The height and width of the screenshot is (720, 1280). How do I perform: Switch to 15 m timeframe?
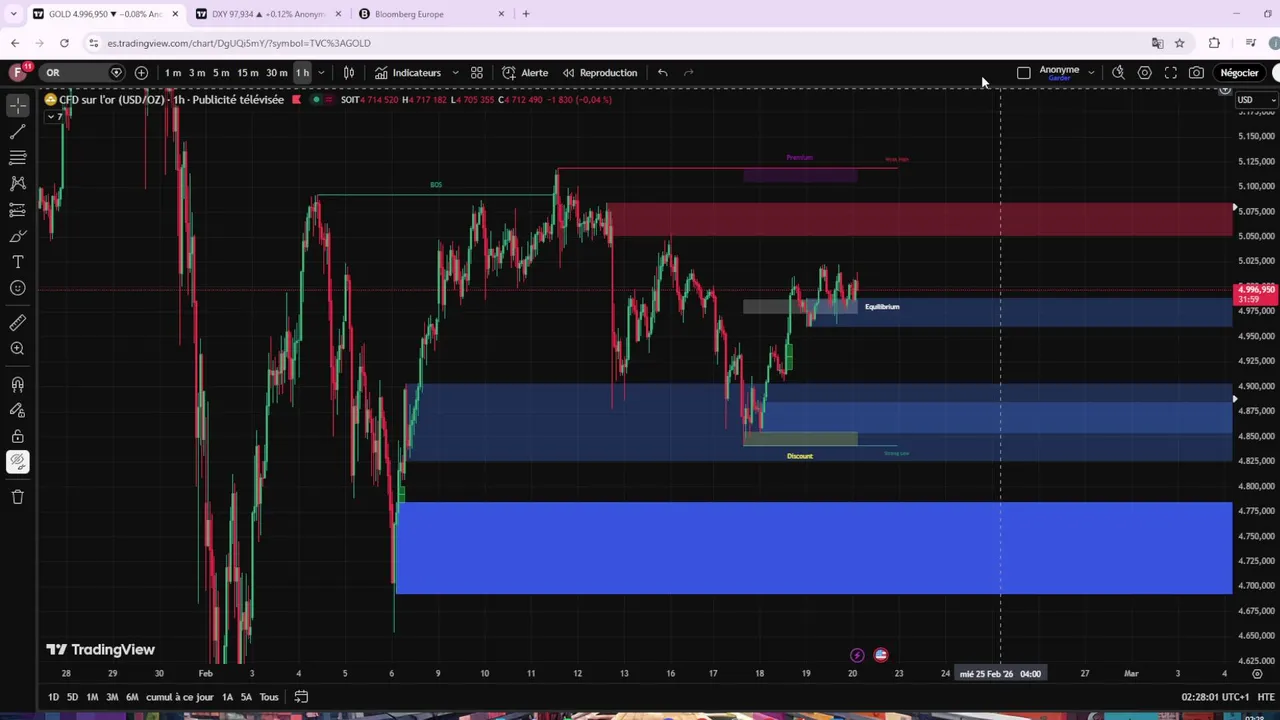[248, 72]
